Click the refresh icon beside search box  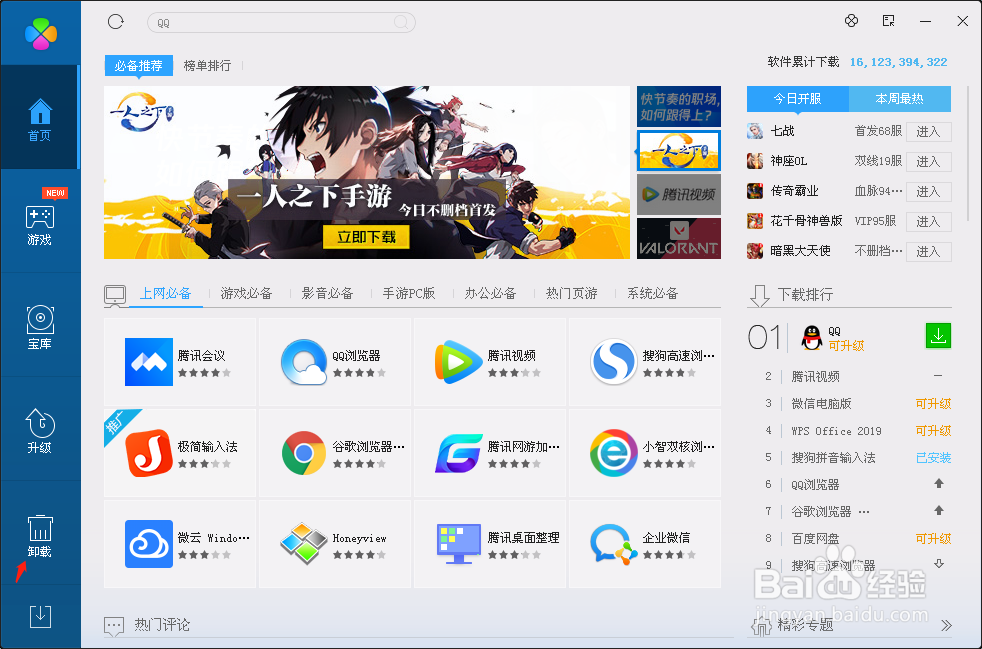point(116,22)
